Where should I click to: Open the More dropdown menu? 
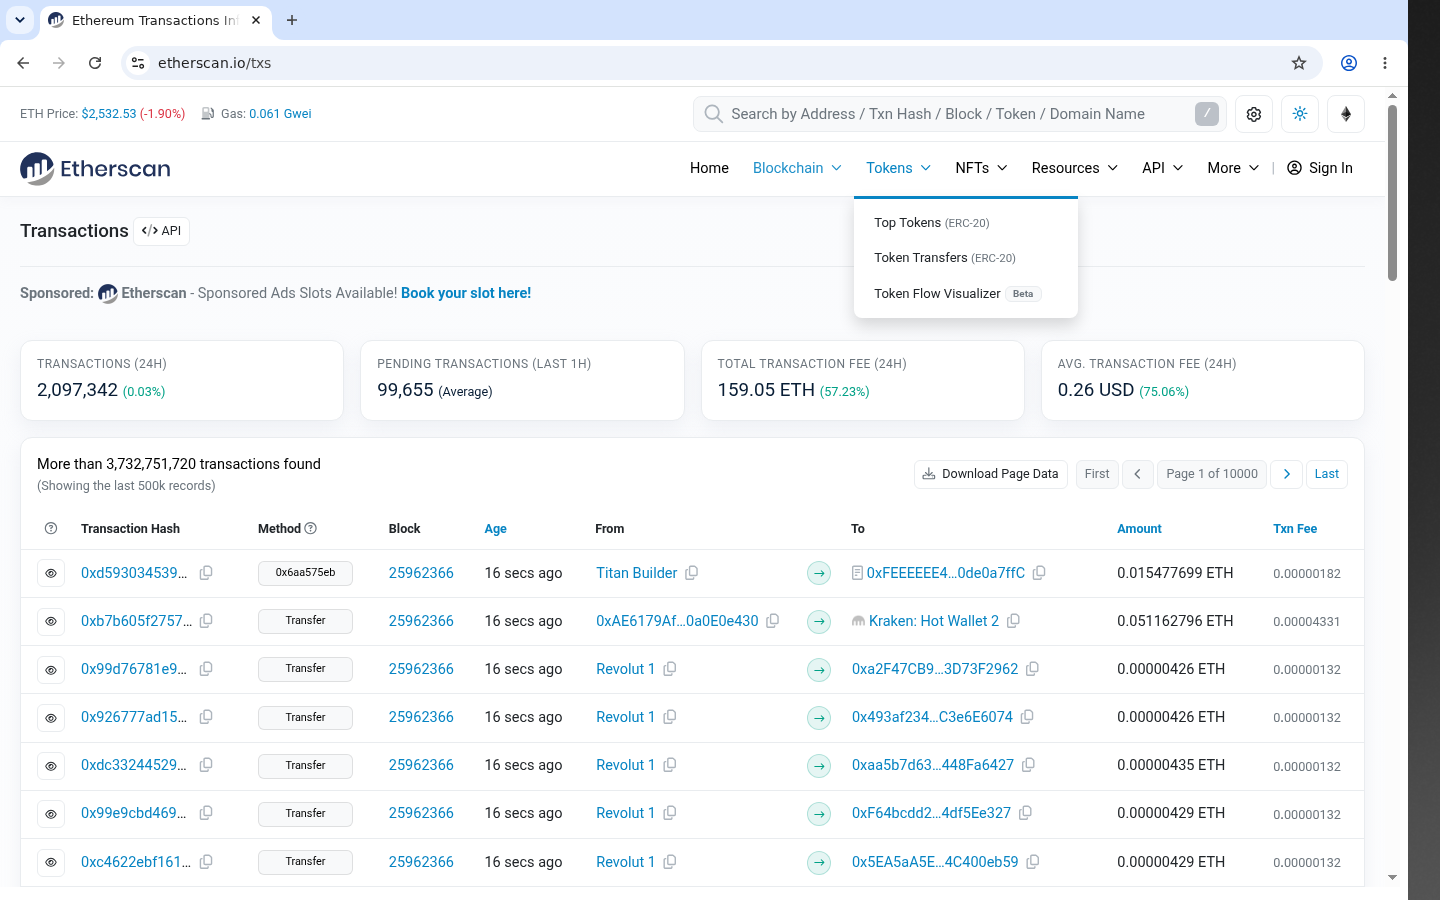(1233, 168)
